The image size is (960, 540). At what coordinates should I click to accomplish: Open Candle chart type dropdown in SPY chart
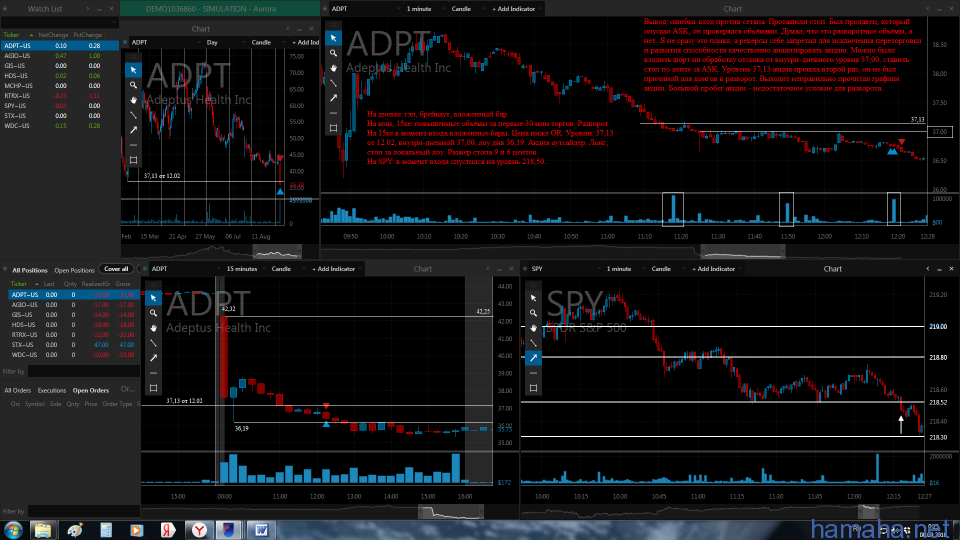pyautogui.click(x=669, y=269)
